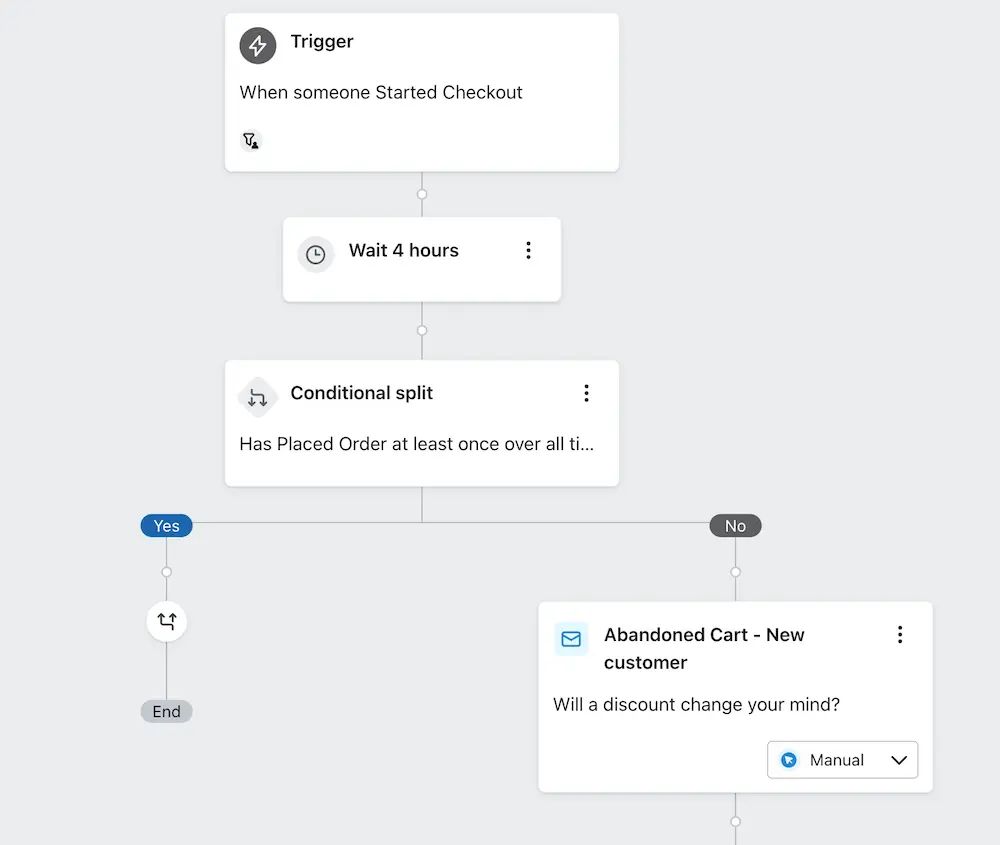This screenshot has height=845, width=1000.
Task: Click the clock icon on Wait card
Action: (x=315, y=254)
